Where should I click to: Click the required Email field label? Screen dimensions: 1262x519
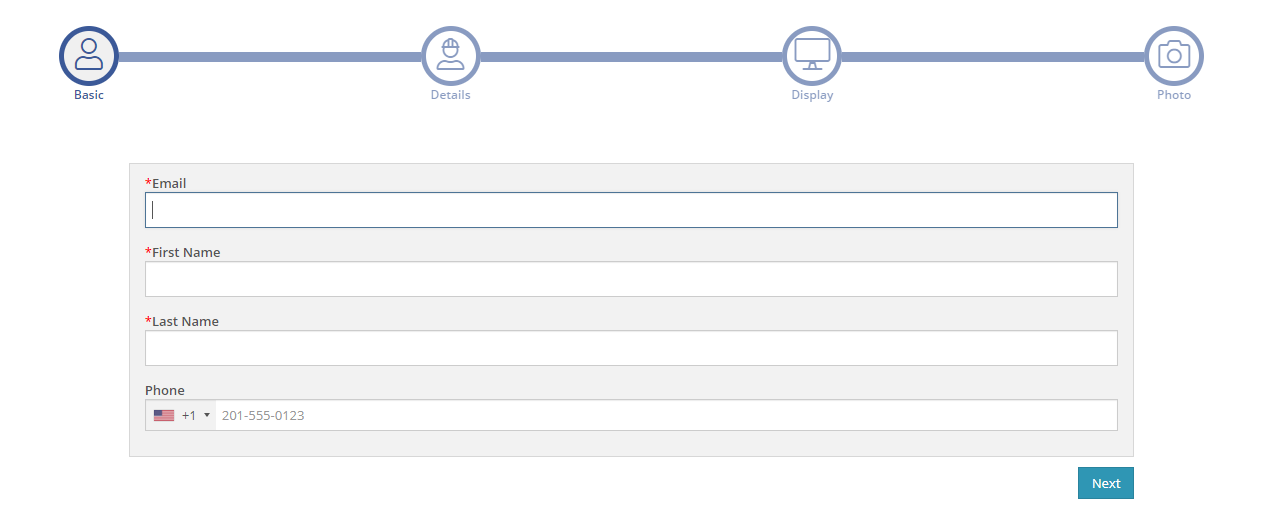tap(166, 183)
